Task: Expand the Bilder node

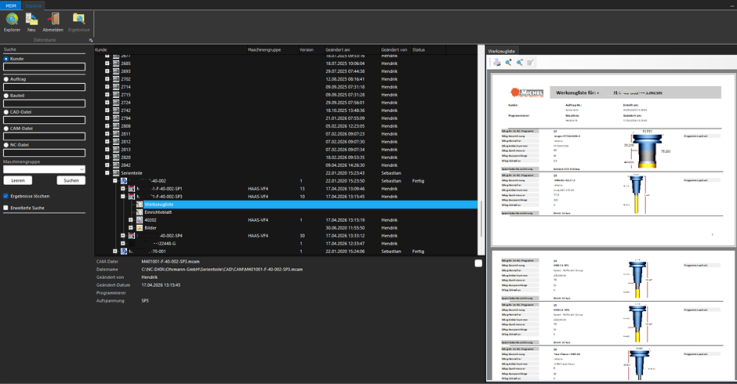Action: (x=131, y=228)
